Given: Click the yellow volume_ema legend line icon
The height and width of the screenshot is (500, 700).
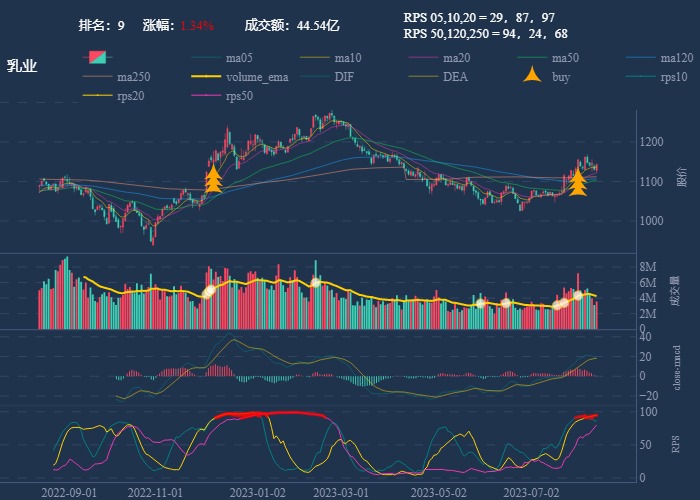Looking at the screenshot, I should pyautogui.click(x=205, y=77).
